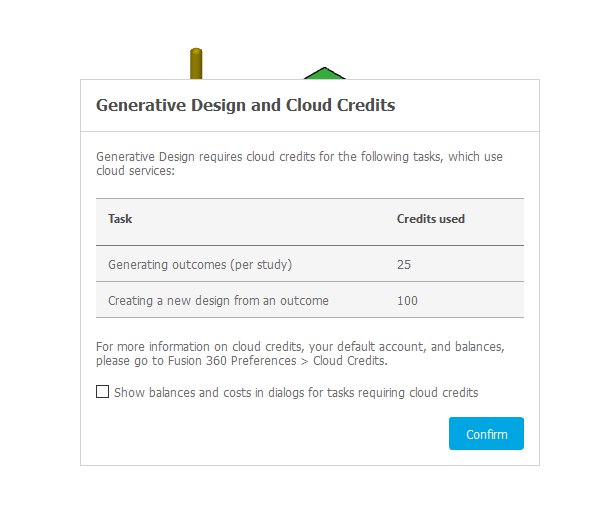This screenshot has width=612, height=507.
Task: Click the 25 credits value
Action: (x=404, y=265)
